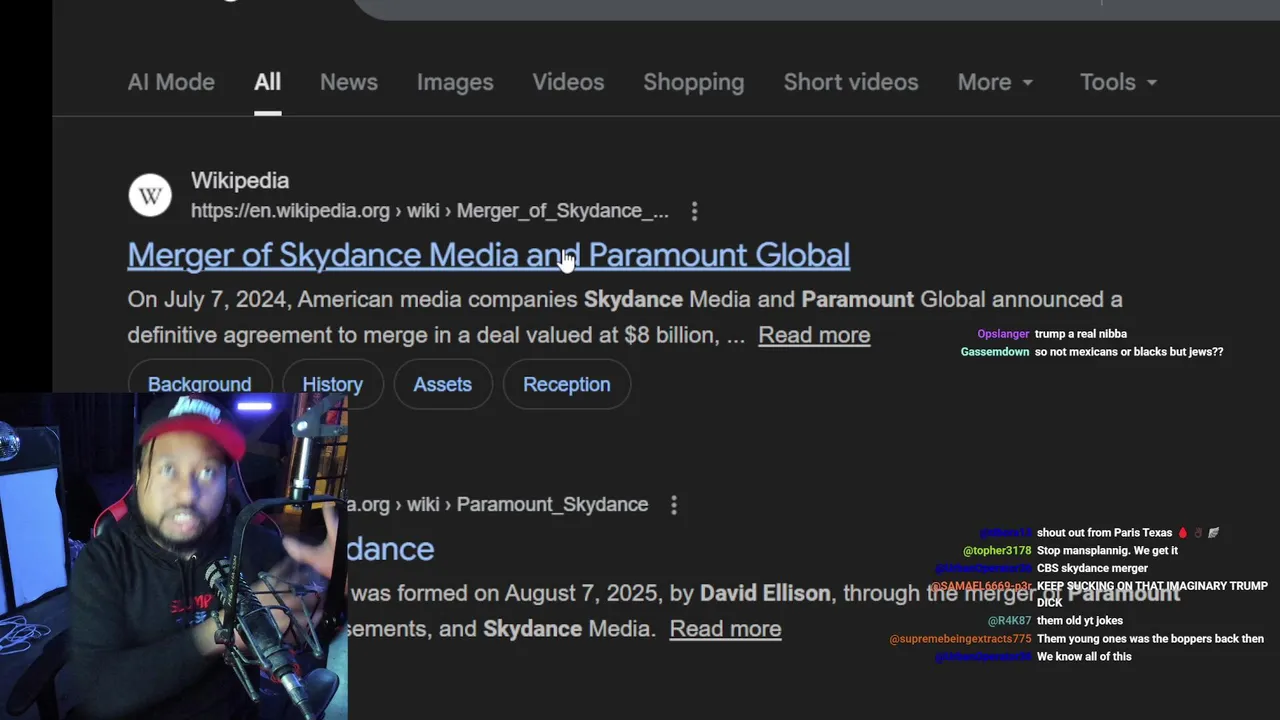
Task: Click the Paramount_Skydance URL breadcrumb
Action: point(498,505)
